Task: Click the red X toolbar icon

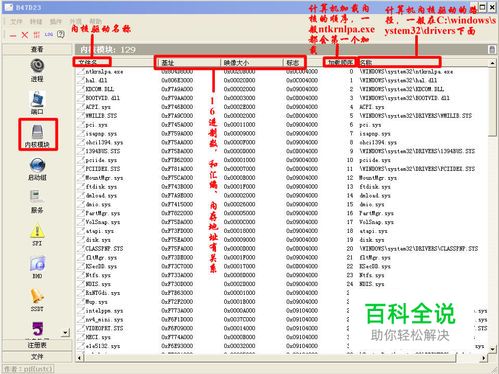Action: click(25, 35)
